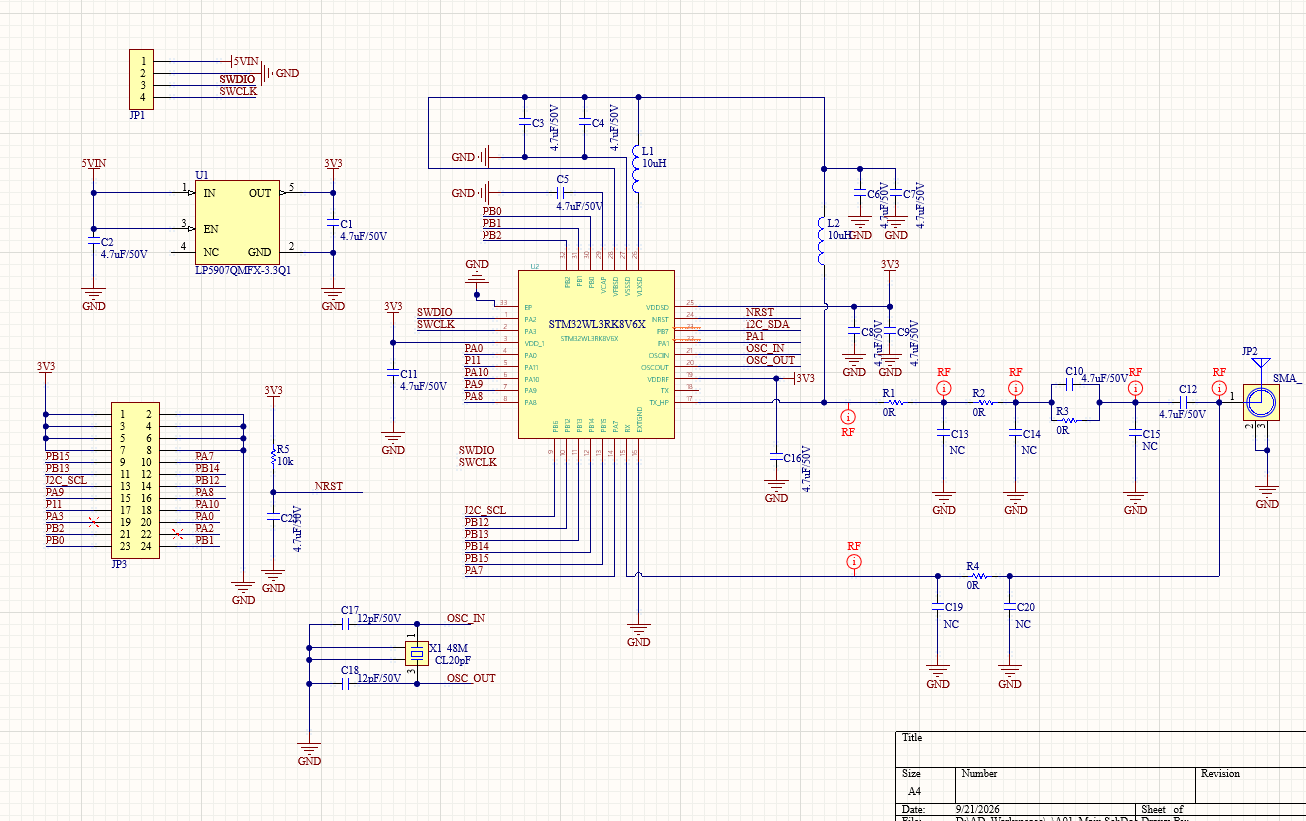The height and width of the screenshot is (821, 1306).
Task: Click the C19 NC capacitor symbol
Action: point(937,606)
